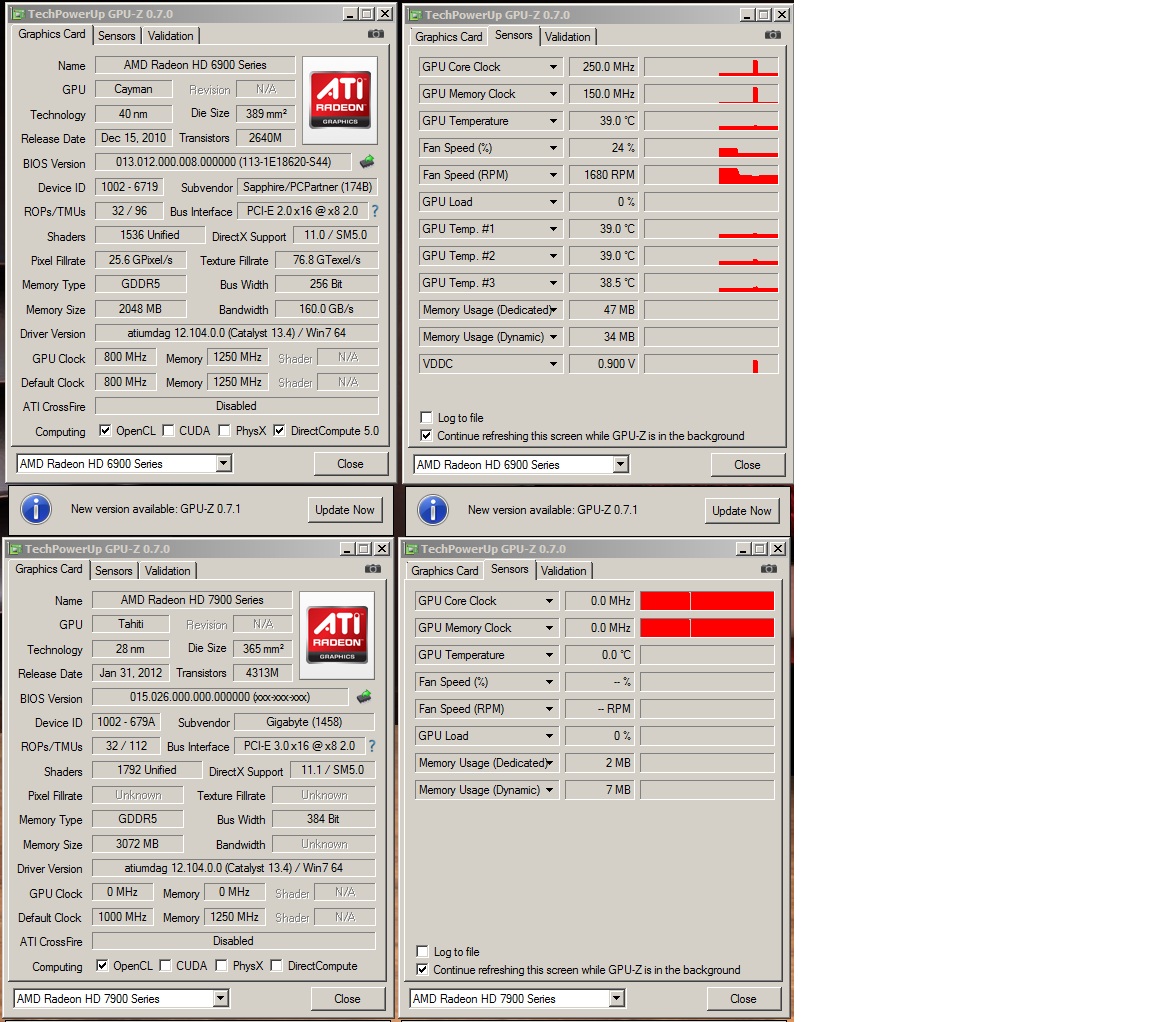Click Close button in HD 6900 Graphics Card window
1152x1022 pixels.
[x=350, y=464]
